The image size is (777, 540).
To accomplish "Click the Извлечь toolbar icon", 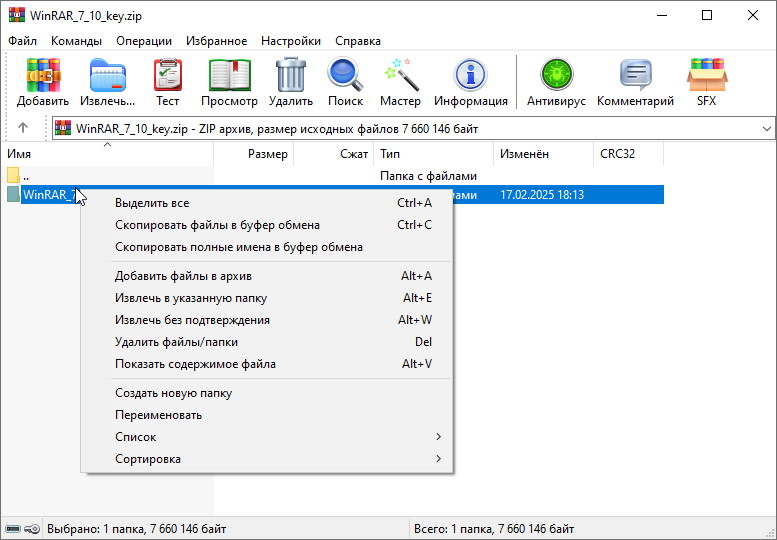I will click(108, 75).
